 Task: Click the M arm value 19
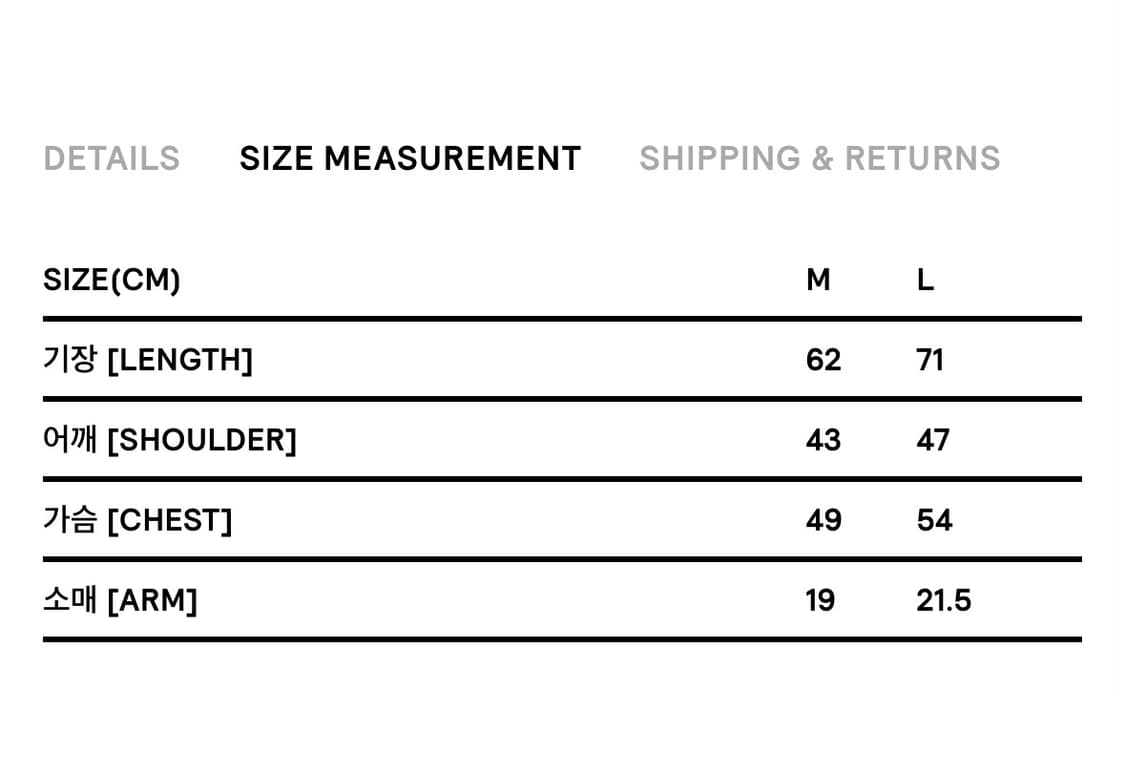pos(820,600)
